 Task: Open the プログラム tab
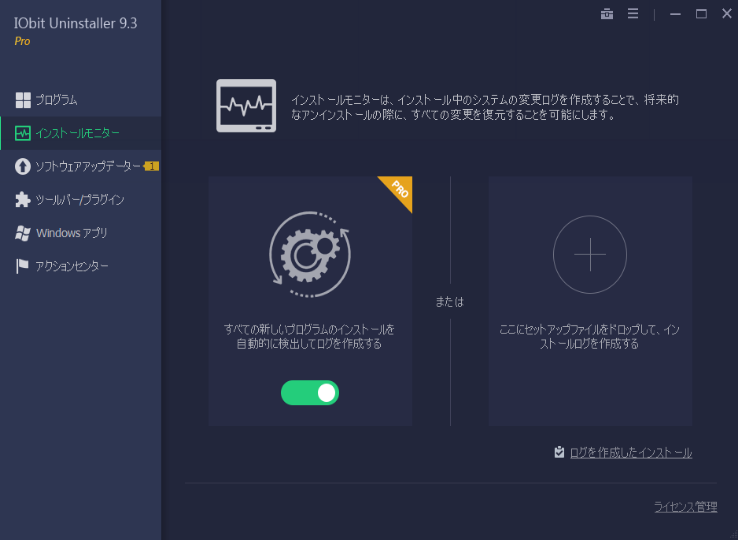tap(80, 100)
